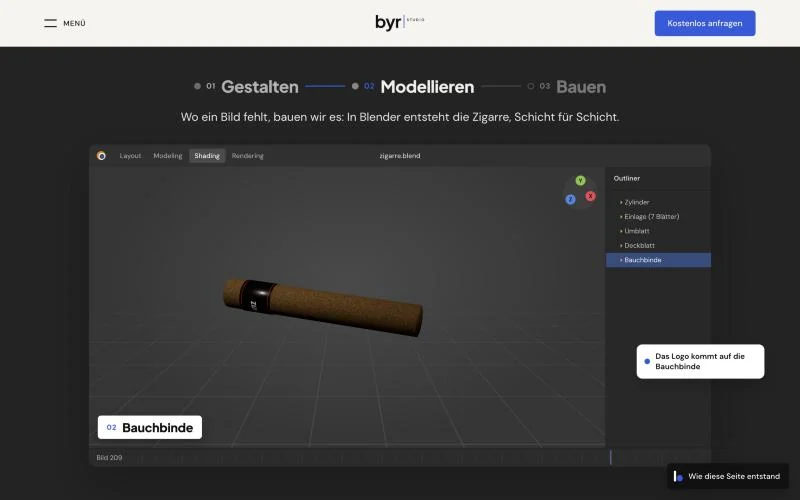Click the red X axis gizmo

click(x=590, y=196)
